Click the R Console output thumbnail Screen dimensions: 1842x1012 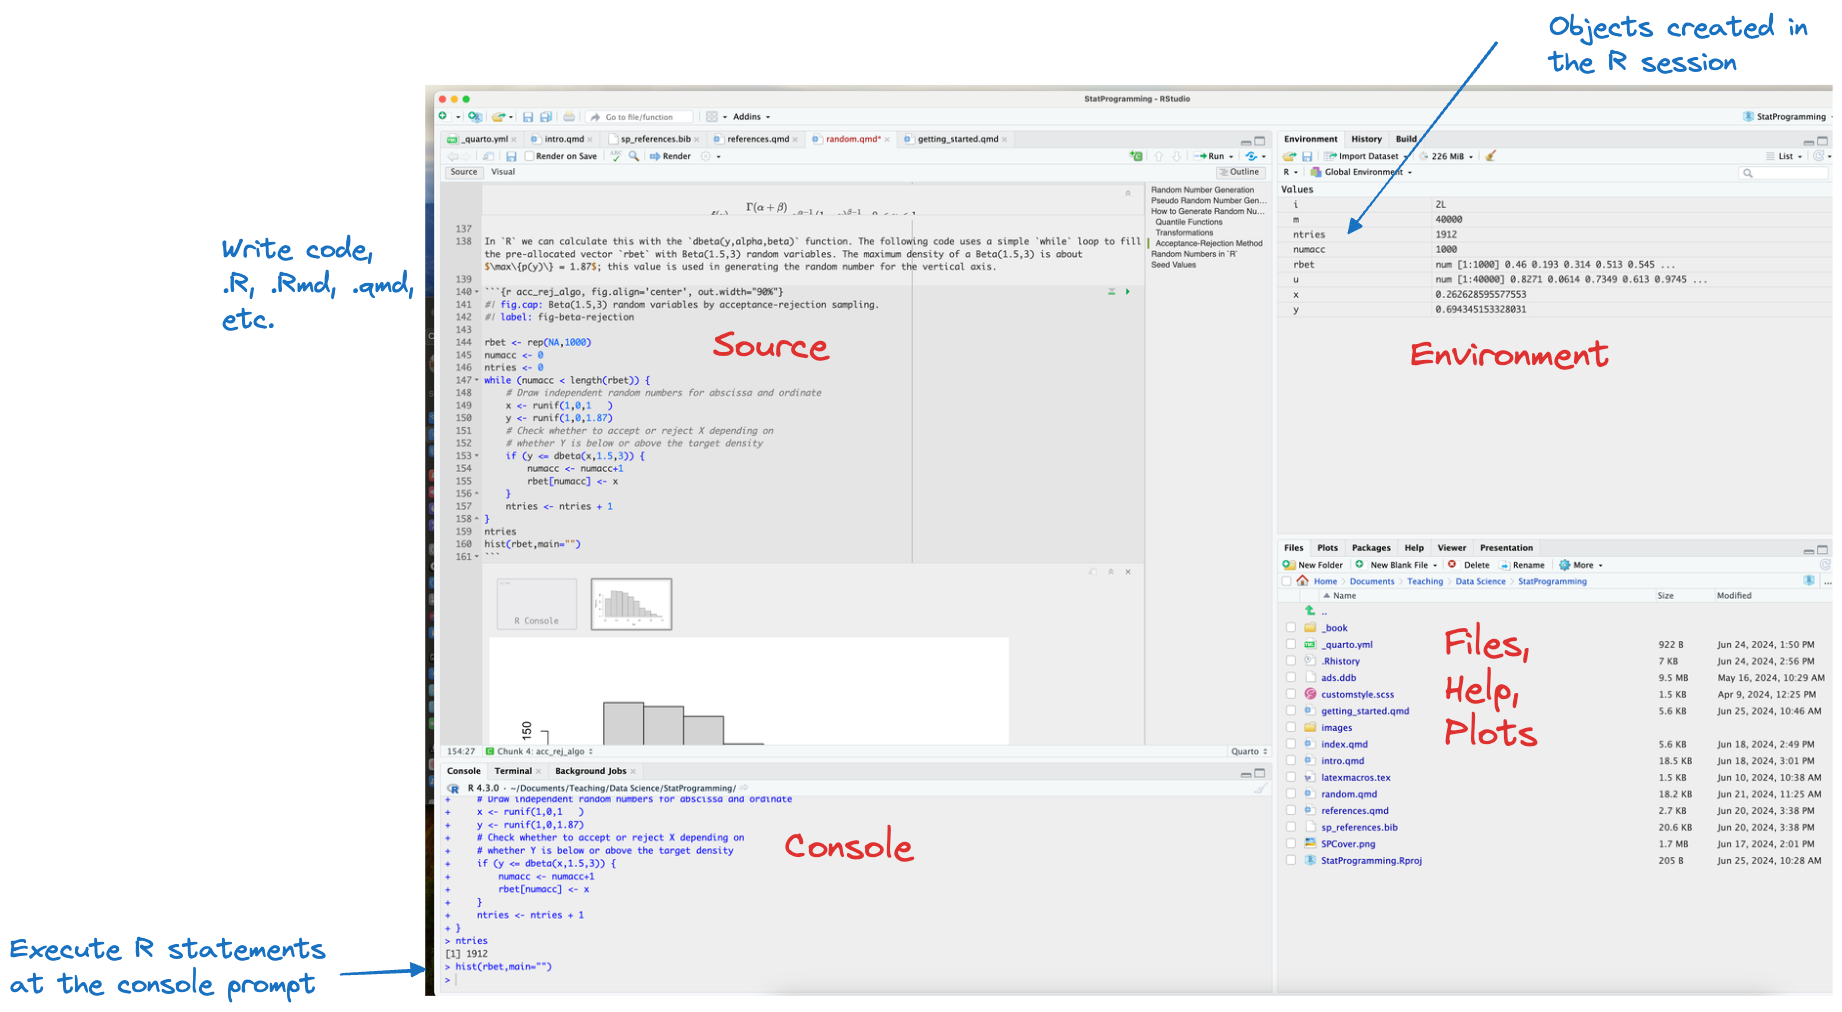pos(537,604)
